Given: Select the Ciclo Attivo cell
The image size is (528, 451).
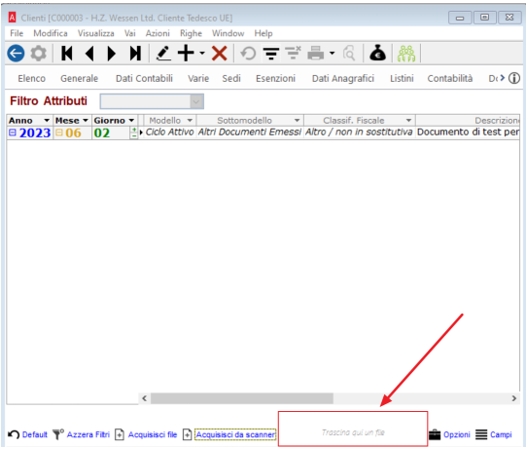Looking at the screenshot, I should click(170, 132).
